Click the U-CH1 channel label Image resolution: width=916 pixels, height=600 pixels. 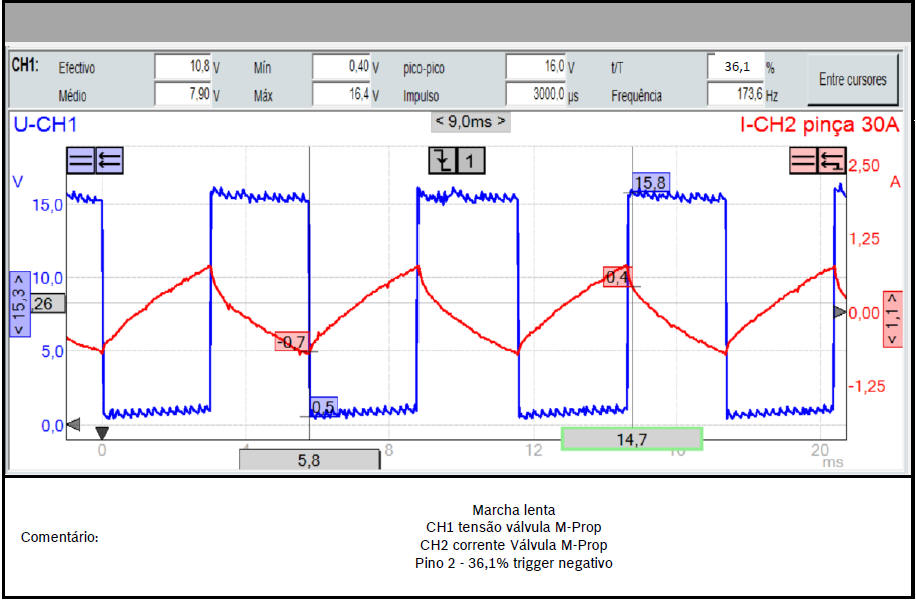[45, 125]
